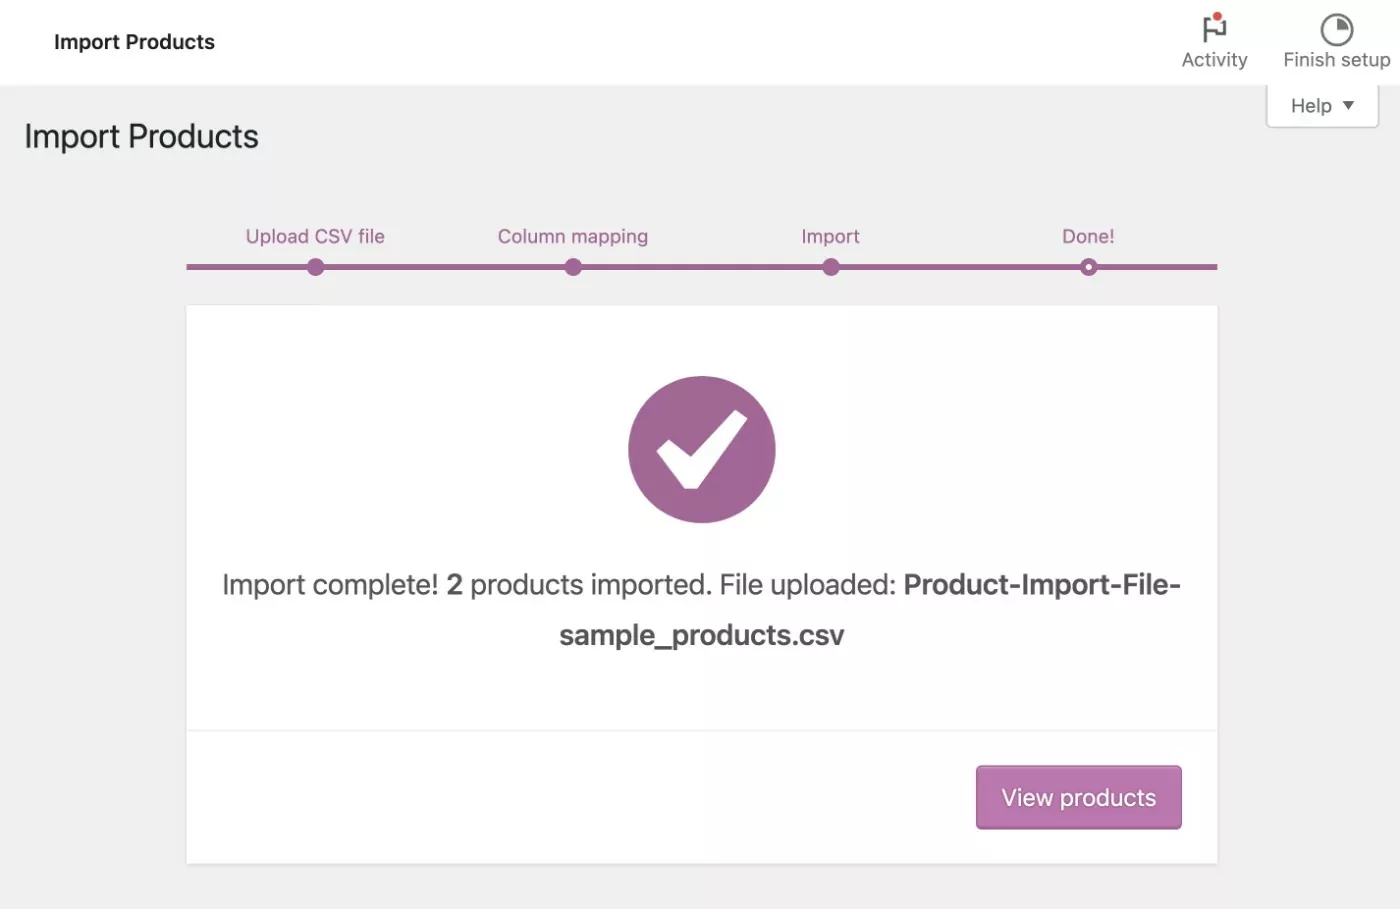
Task: Click the Column mapping step dot
Action: tap(573, 267)
